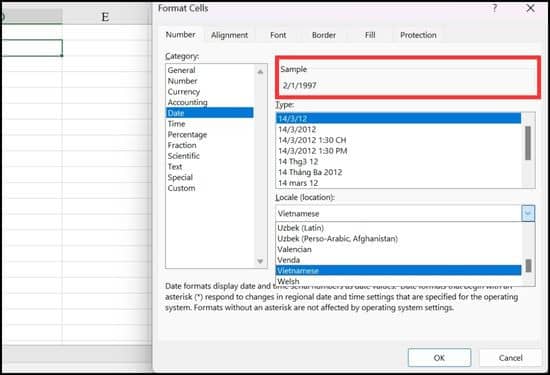This screenshot has height=375, width=550.
Task: Close the Format Cells dialog
Action: point(530,8)
